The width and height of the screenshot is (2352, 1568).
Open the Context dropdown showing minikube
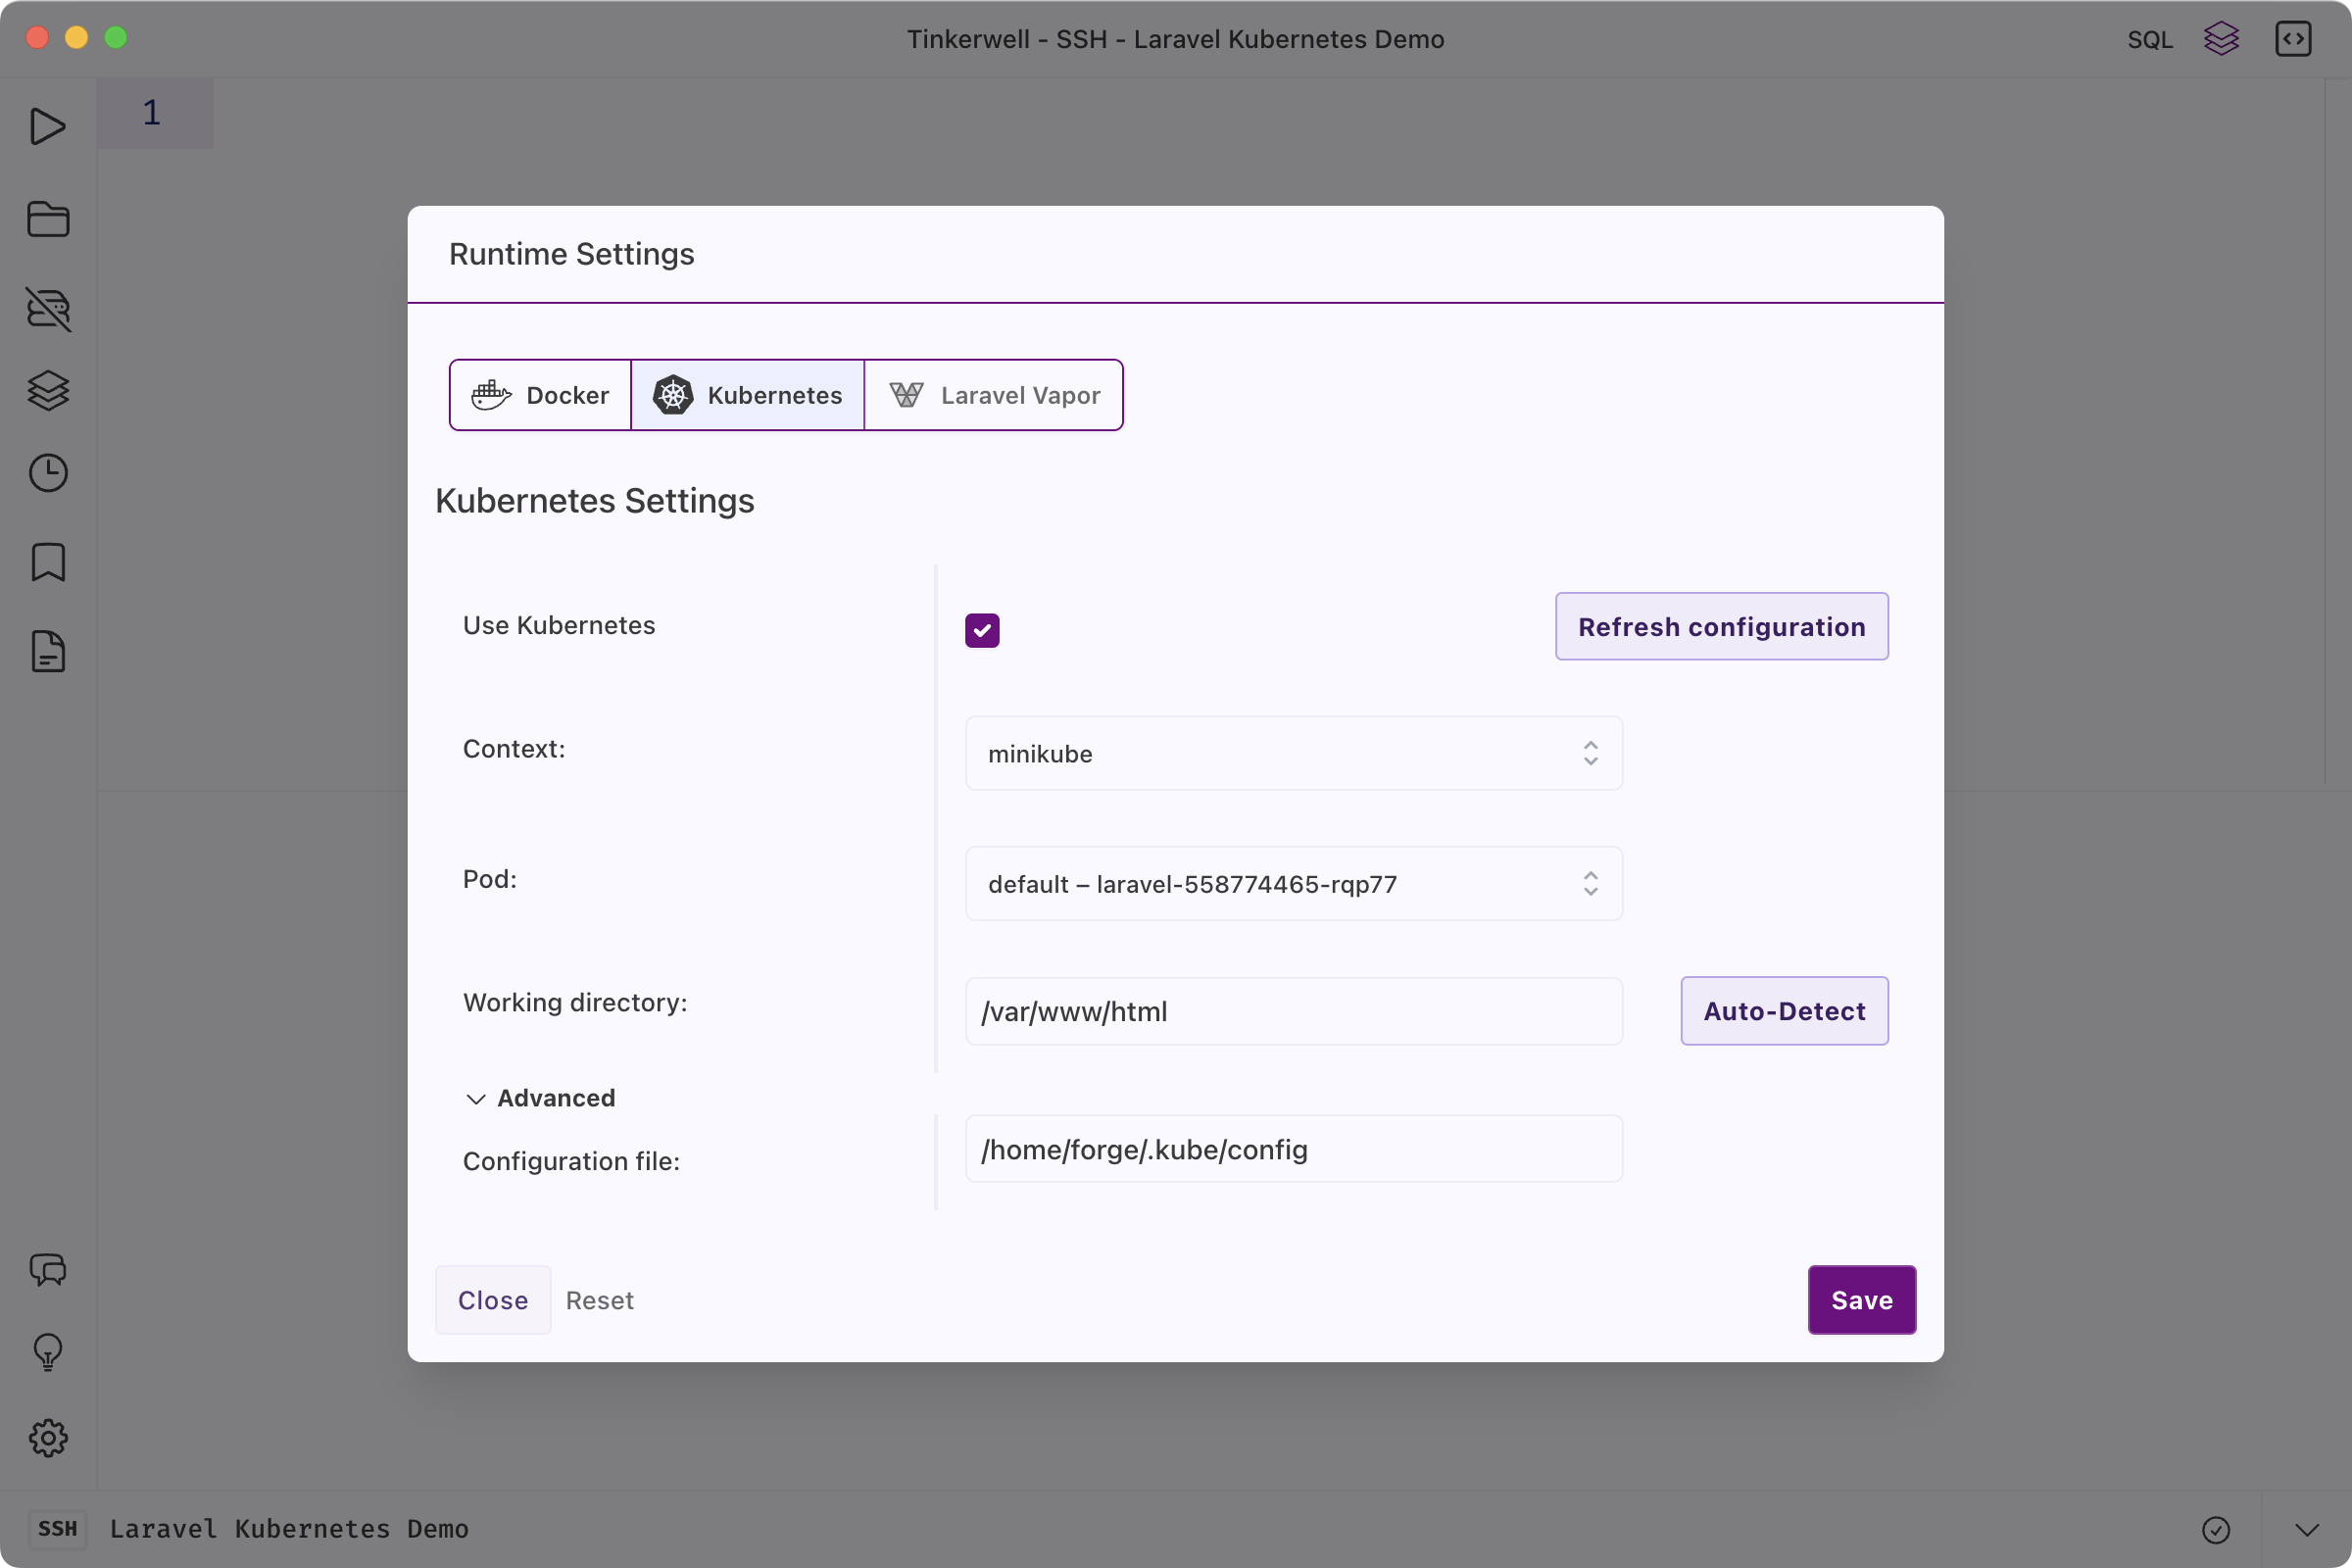click(1294, 753)
